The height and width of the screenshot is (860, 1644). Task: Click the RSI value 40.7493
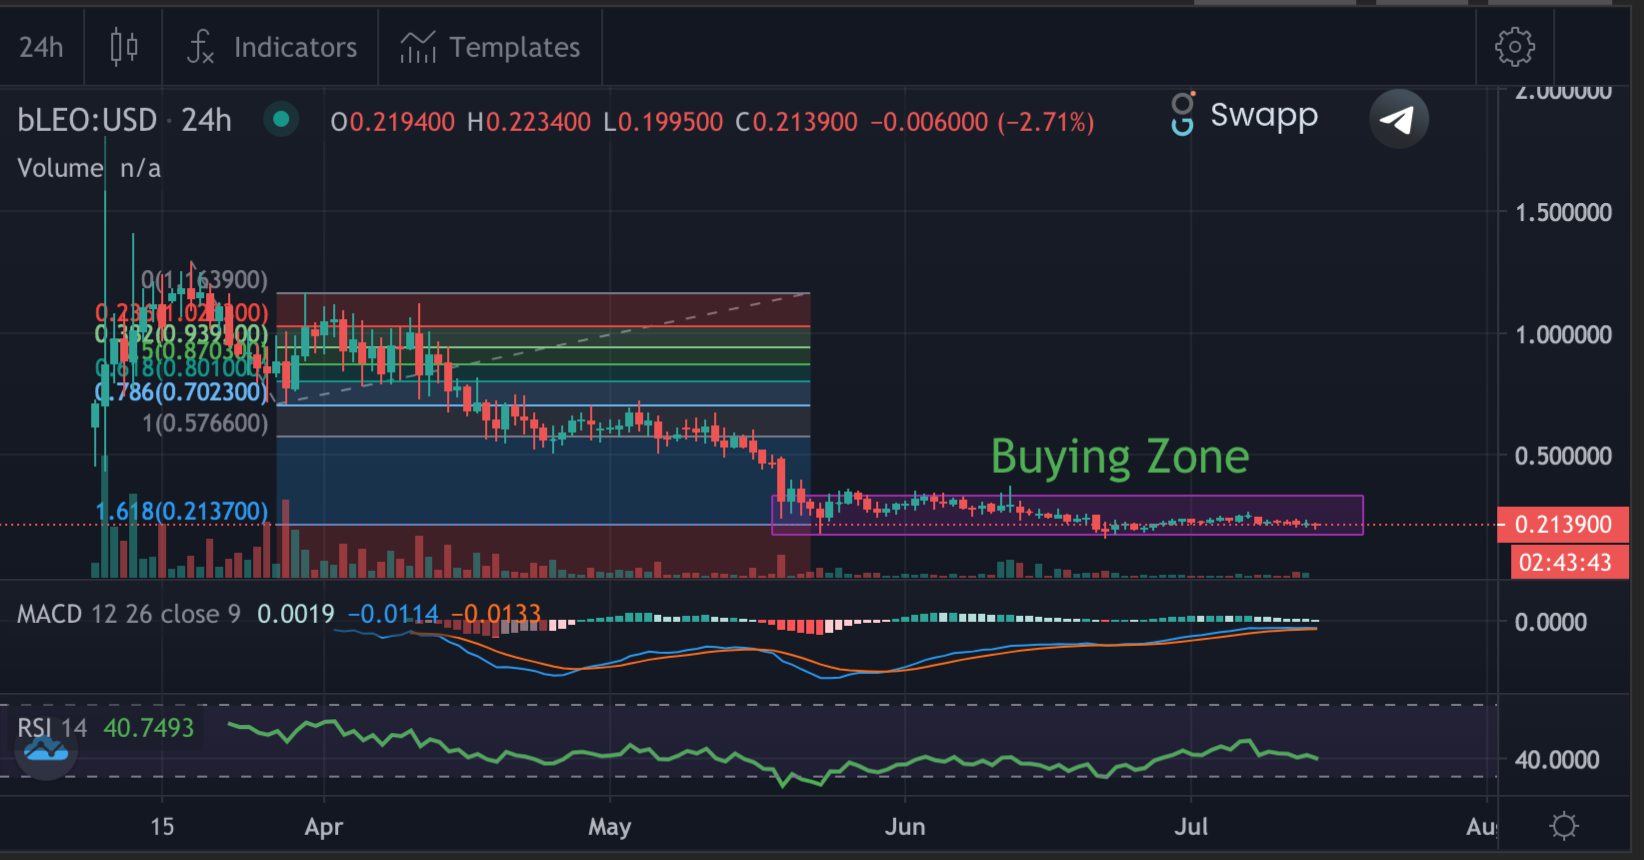tap(149, 728)
